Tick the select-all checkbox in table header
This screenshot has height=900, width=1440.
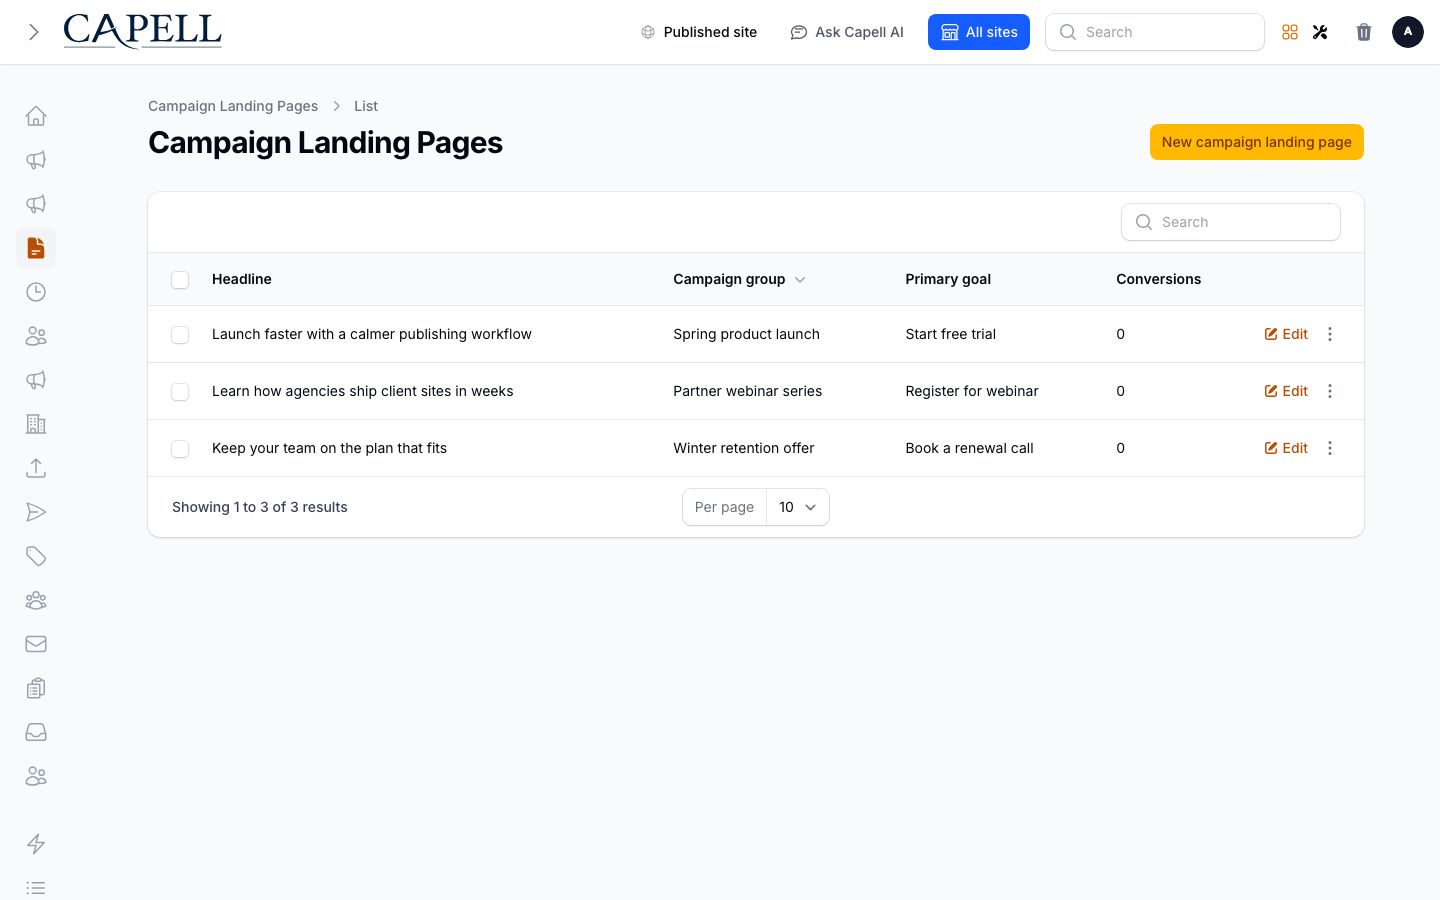pos(180,280)
